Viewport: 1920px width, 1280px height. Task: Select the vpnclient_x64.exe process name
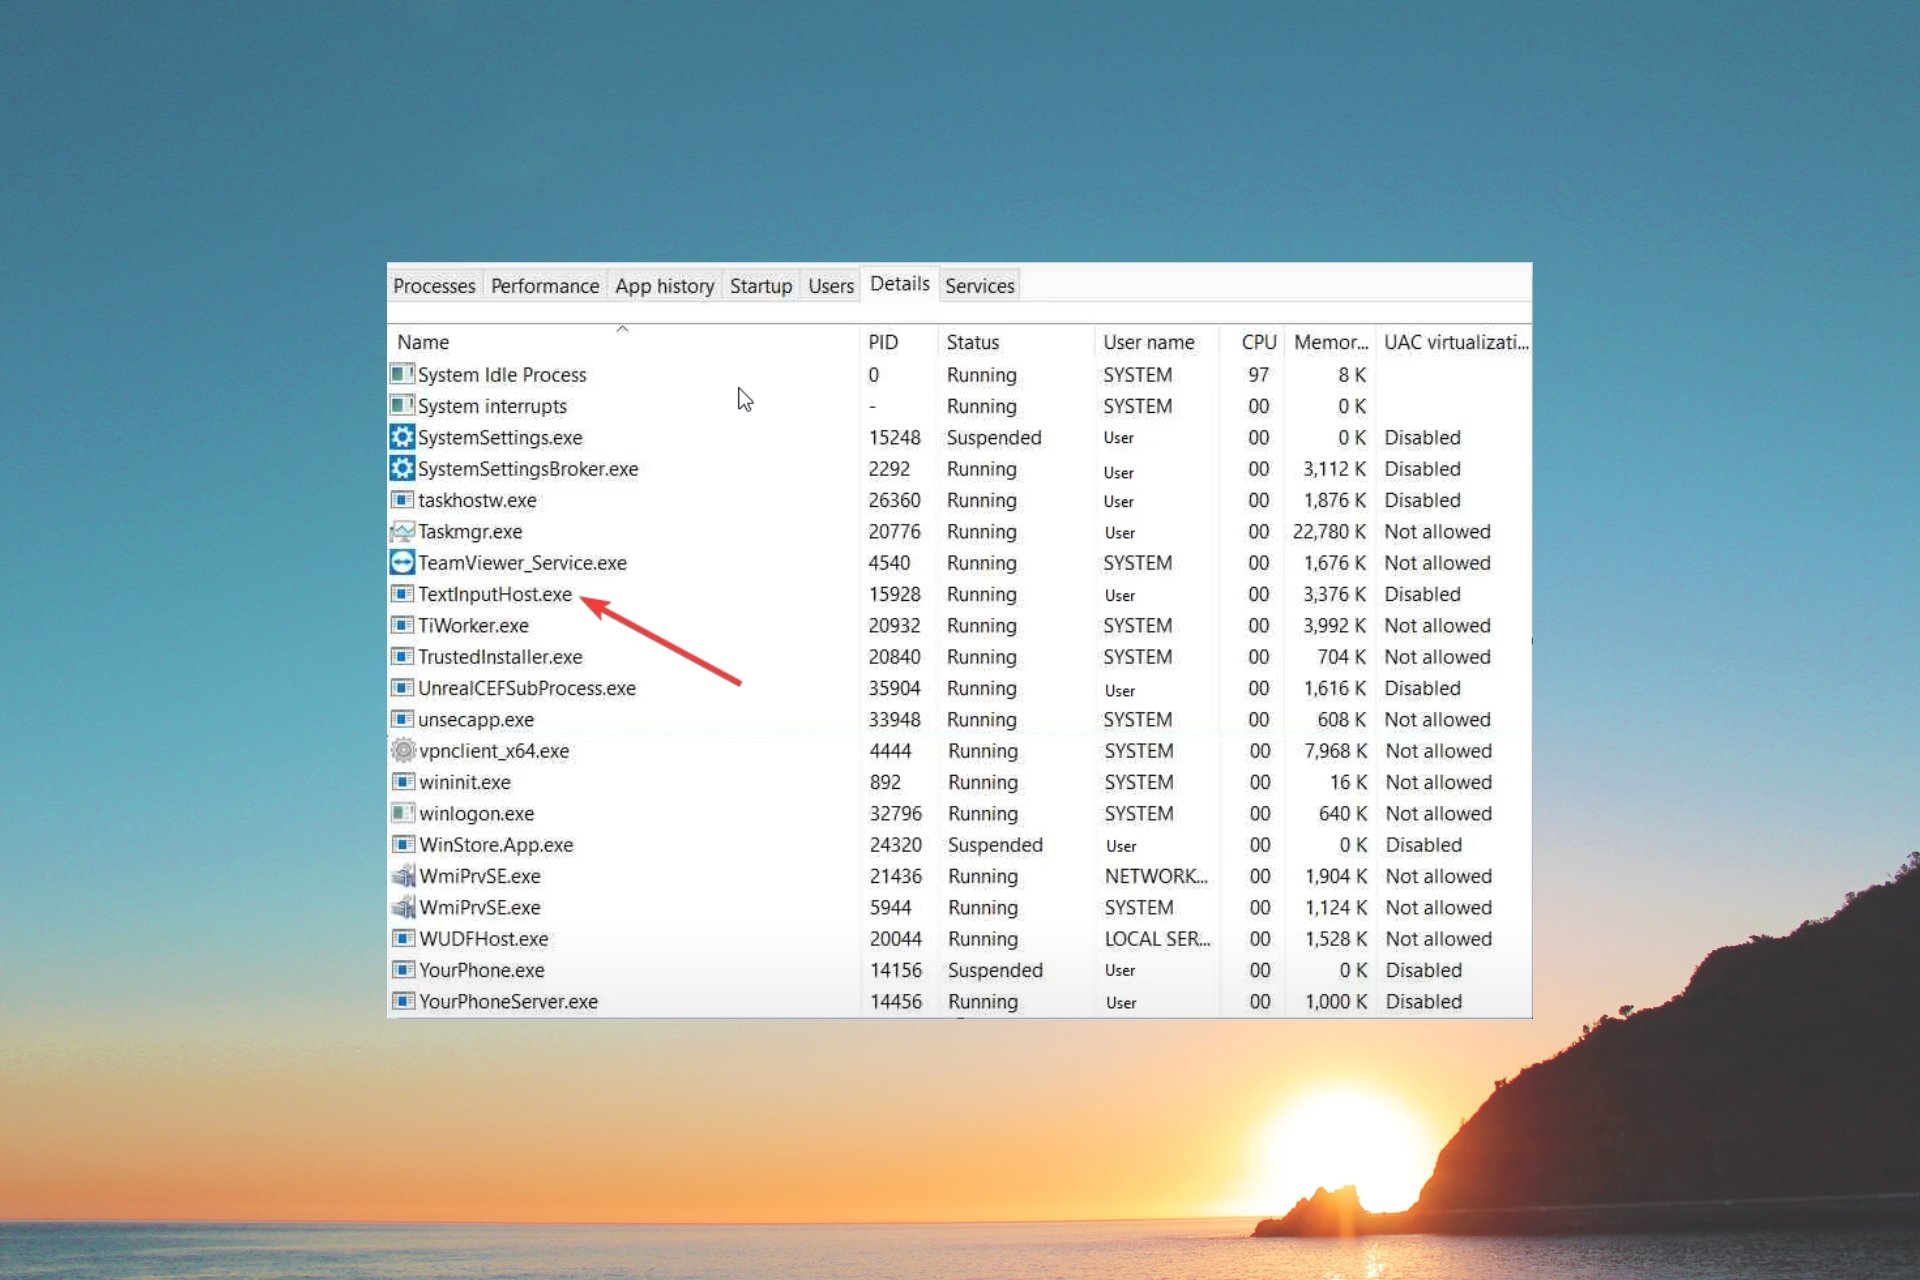click(x=494, y=751)
